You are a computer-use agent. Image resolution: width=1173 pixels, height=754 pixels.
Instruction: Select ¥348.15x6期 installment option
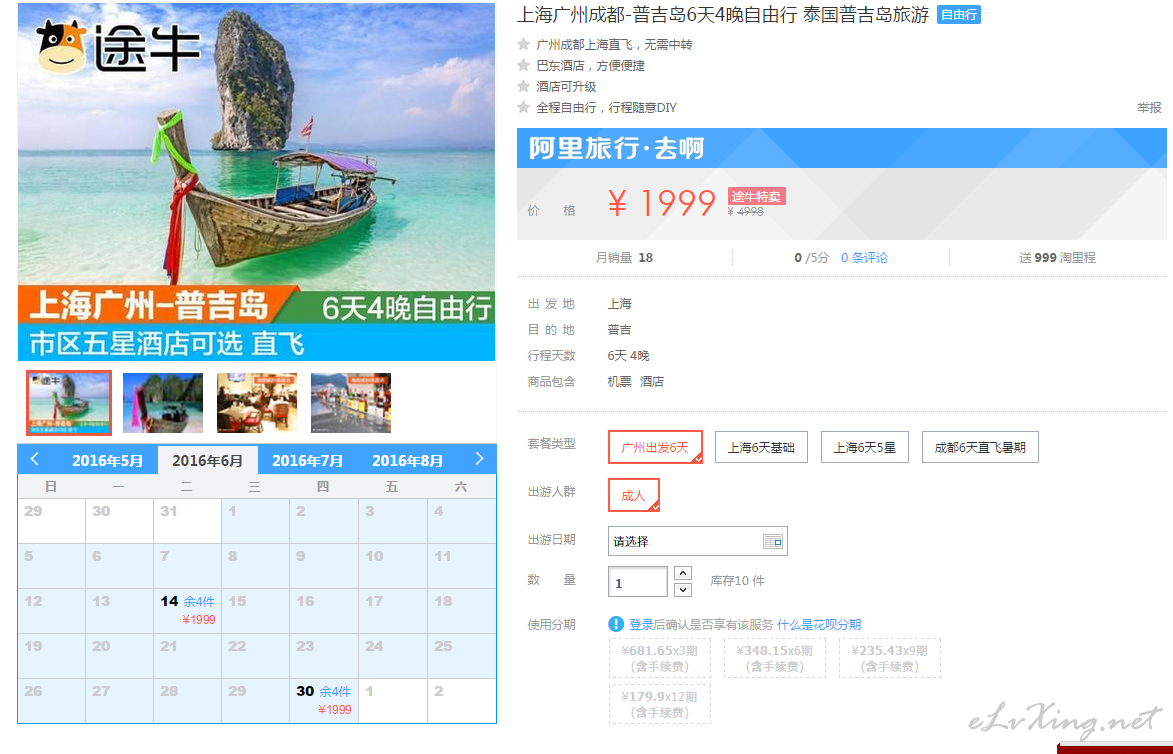(x=774, y=658)
